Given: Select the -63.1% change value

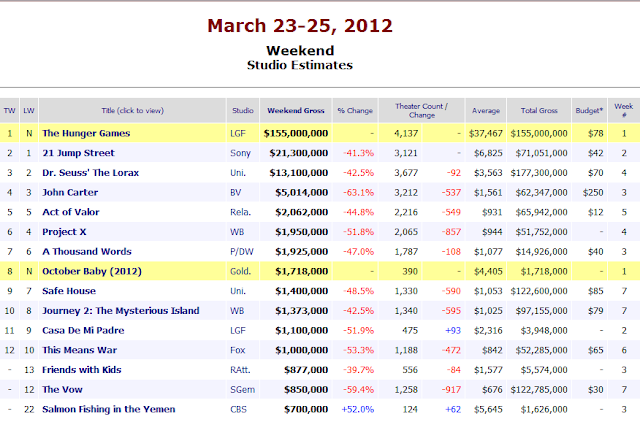Looking at the screenshot, I should (358, 192).
